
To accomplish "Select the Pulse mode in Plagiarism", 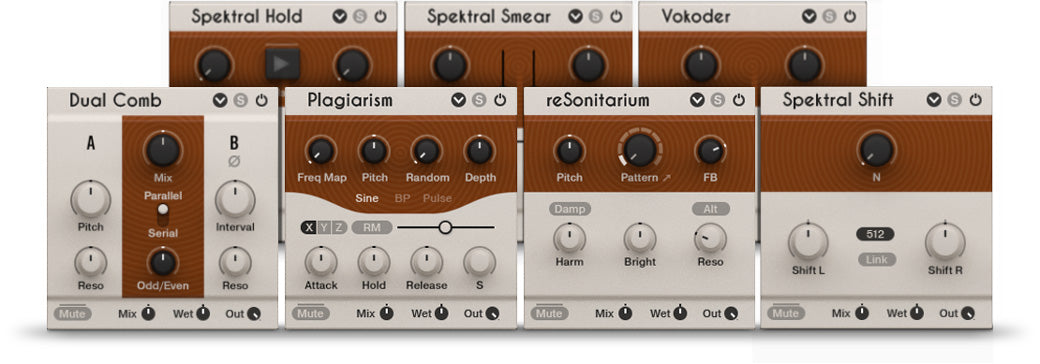I will tap(437, 198).
